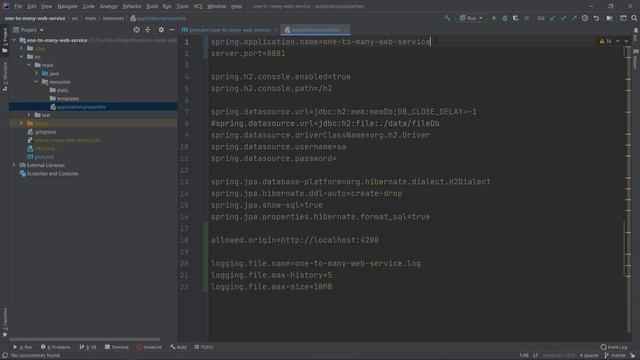Expand the .idea folder
This screenshot has width=640, height=360.
click(x=22, y=49)
